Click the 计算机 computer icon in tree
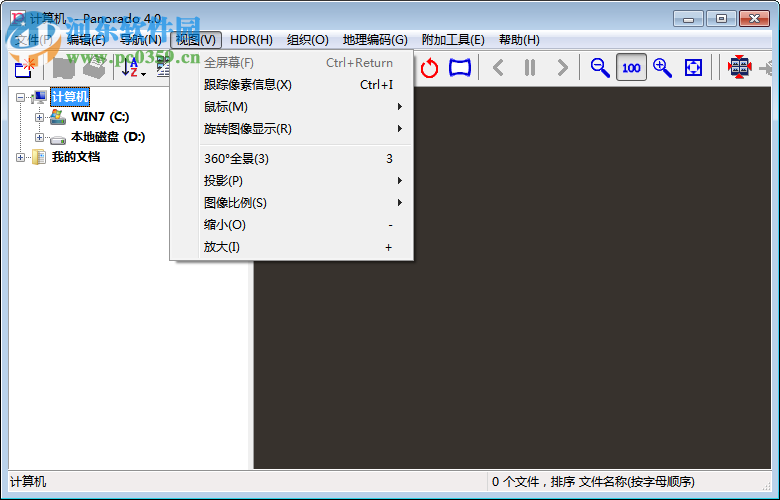Image resolution: width=780 pixels, height=500 pixels. tap(39, 97)
